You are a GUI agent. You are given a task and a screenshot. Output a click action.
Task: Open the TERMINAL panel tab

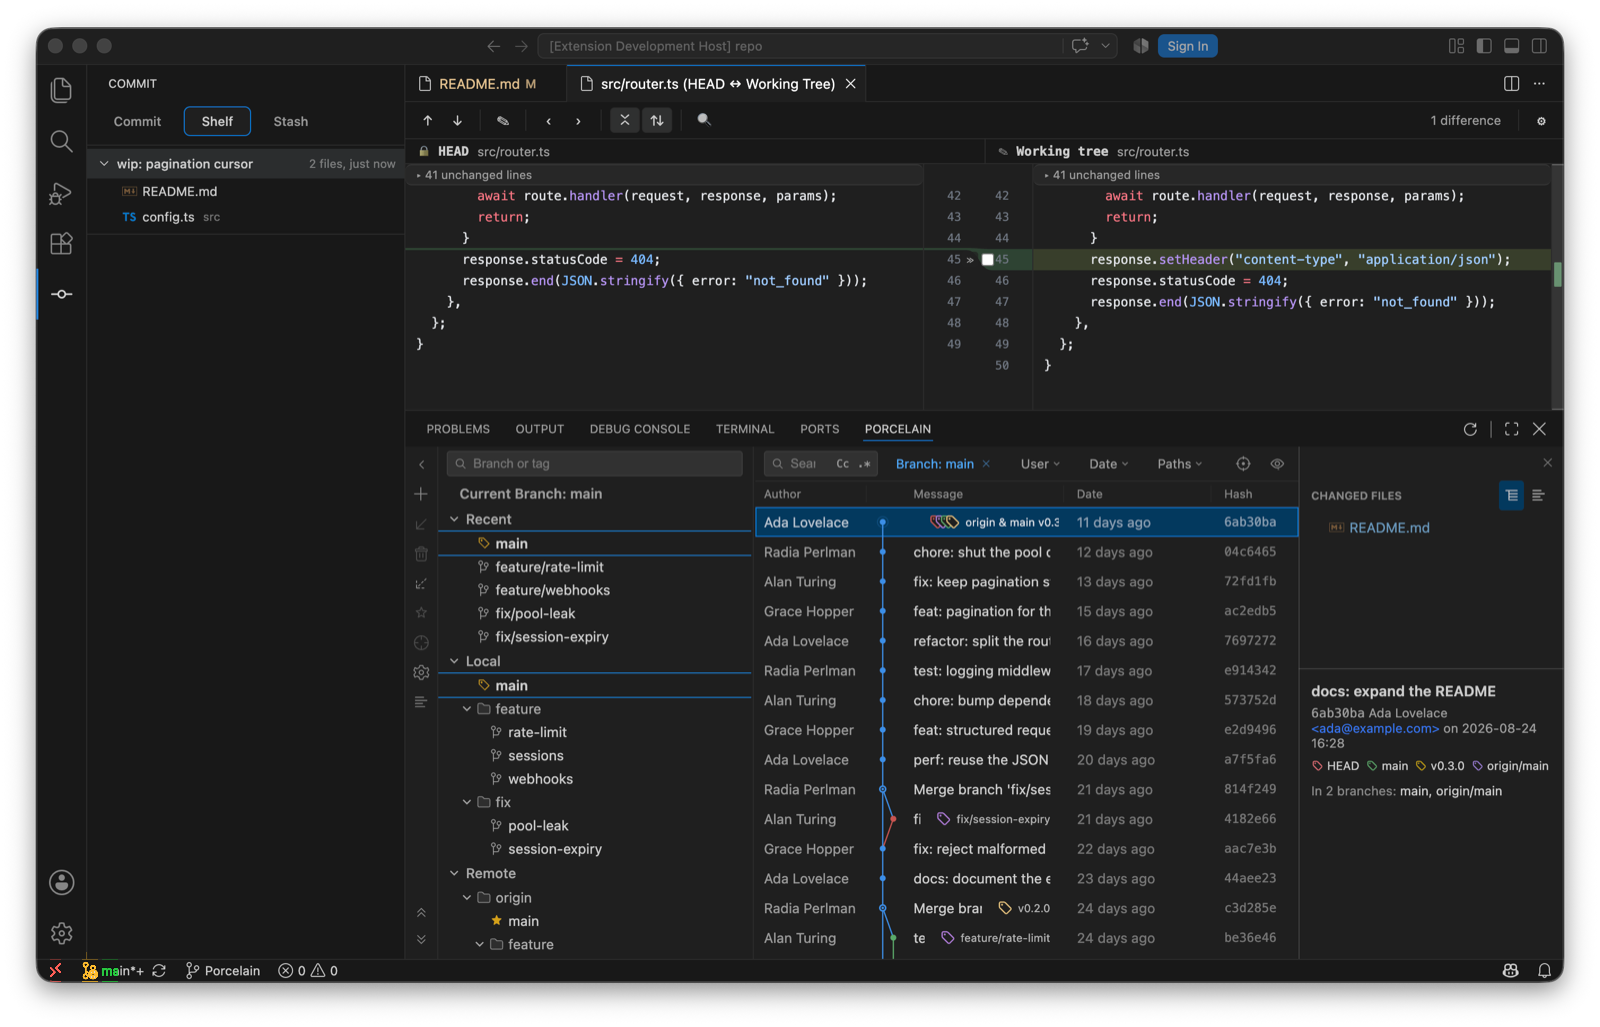[x=745, y=429]
